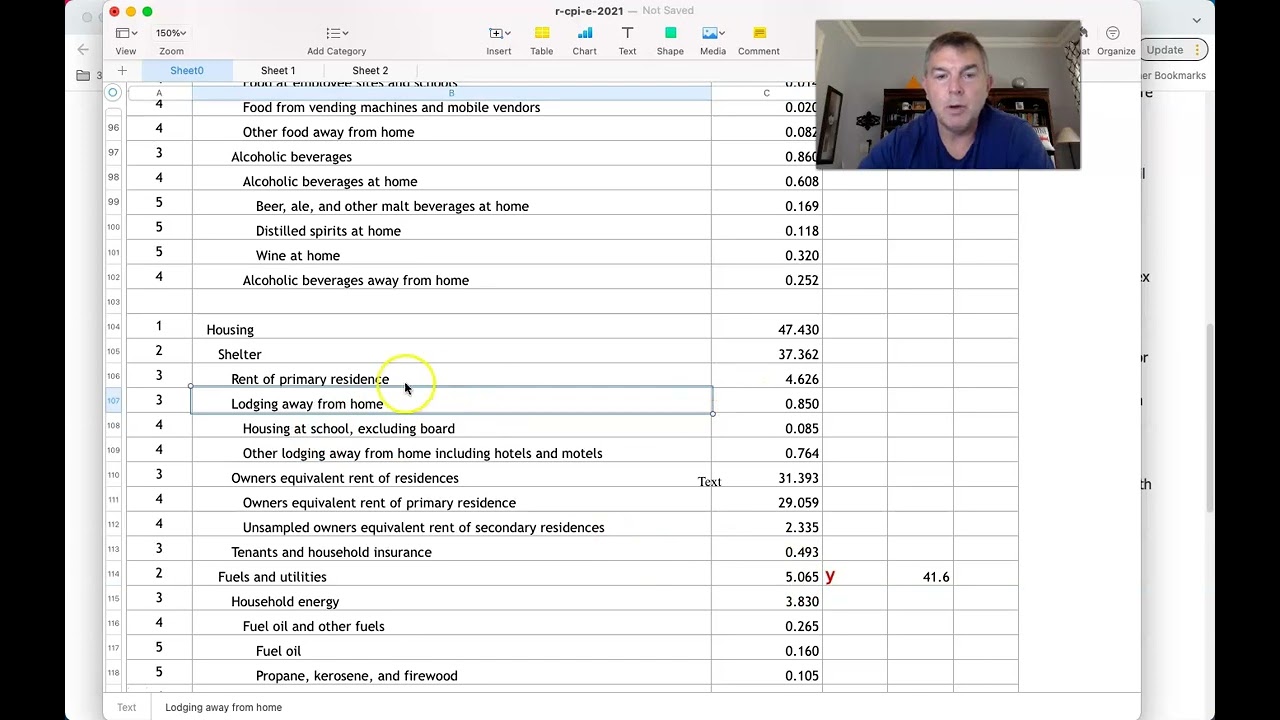This screenshot has height=720, width=1280.
Task: Expand the browser tab list chevron
Action: (1196, 20)
